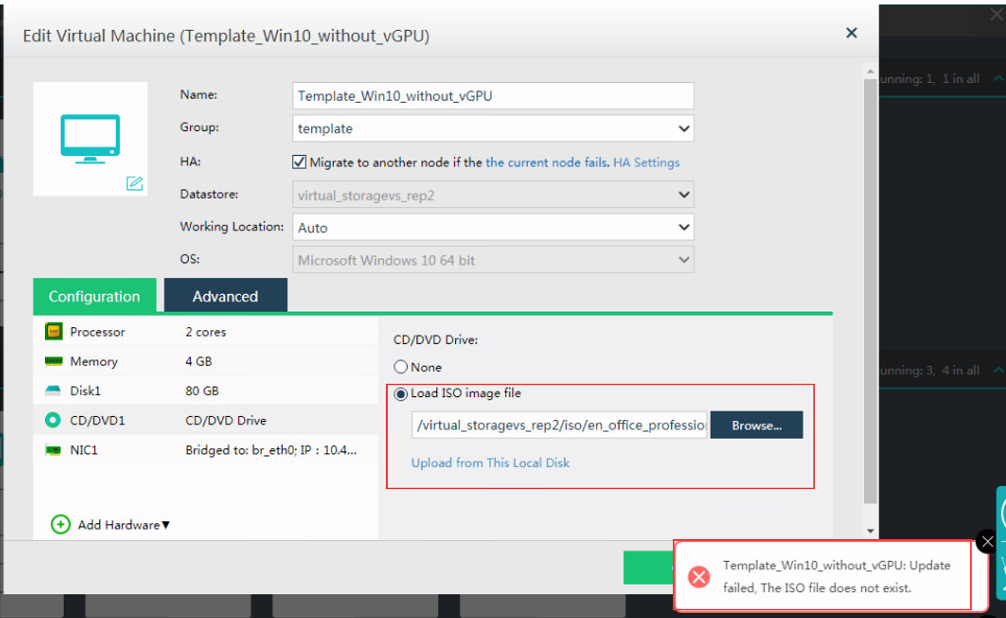
Task: Select the NIC1 network card icon
Action: coord(53,450)
